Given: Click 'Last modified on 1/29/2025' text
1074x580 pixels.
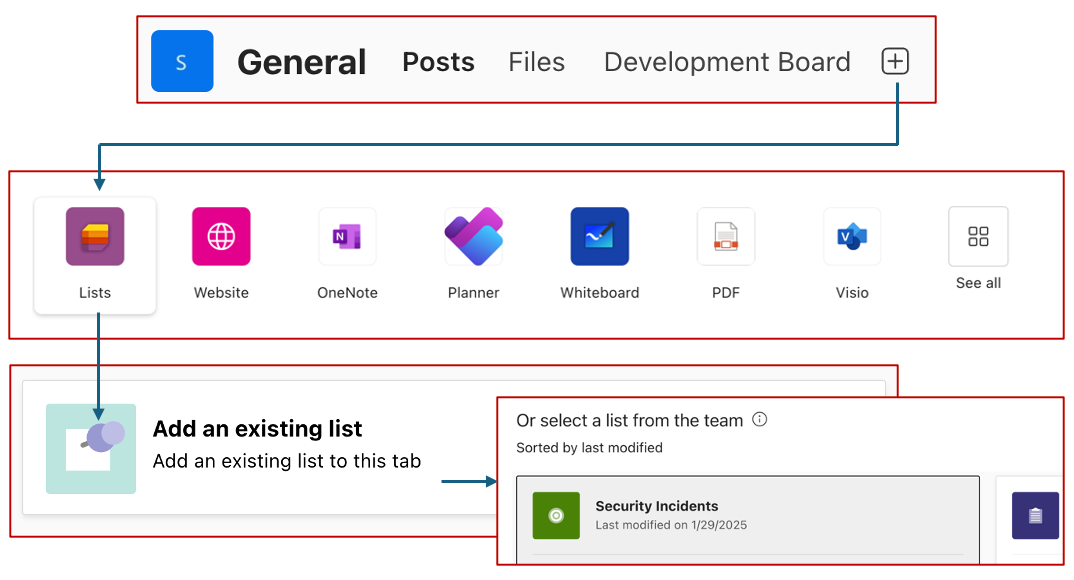Looking at the screenshot, I should click(671, 525).
